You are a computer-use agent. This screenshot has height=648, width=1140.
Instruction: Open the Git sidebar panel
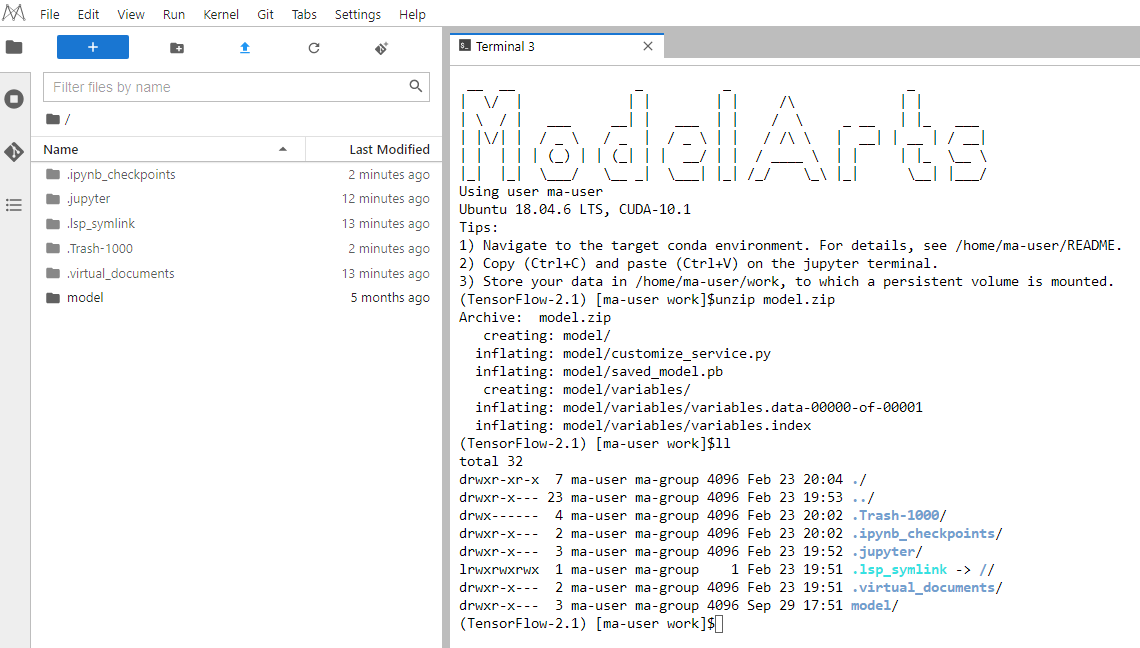(14, 151)
